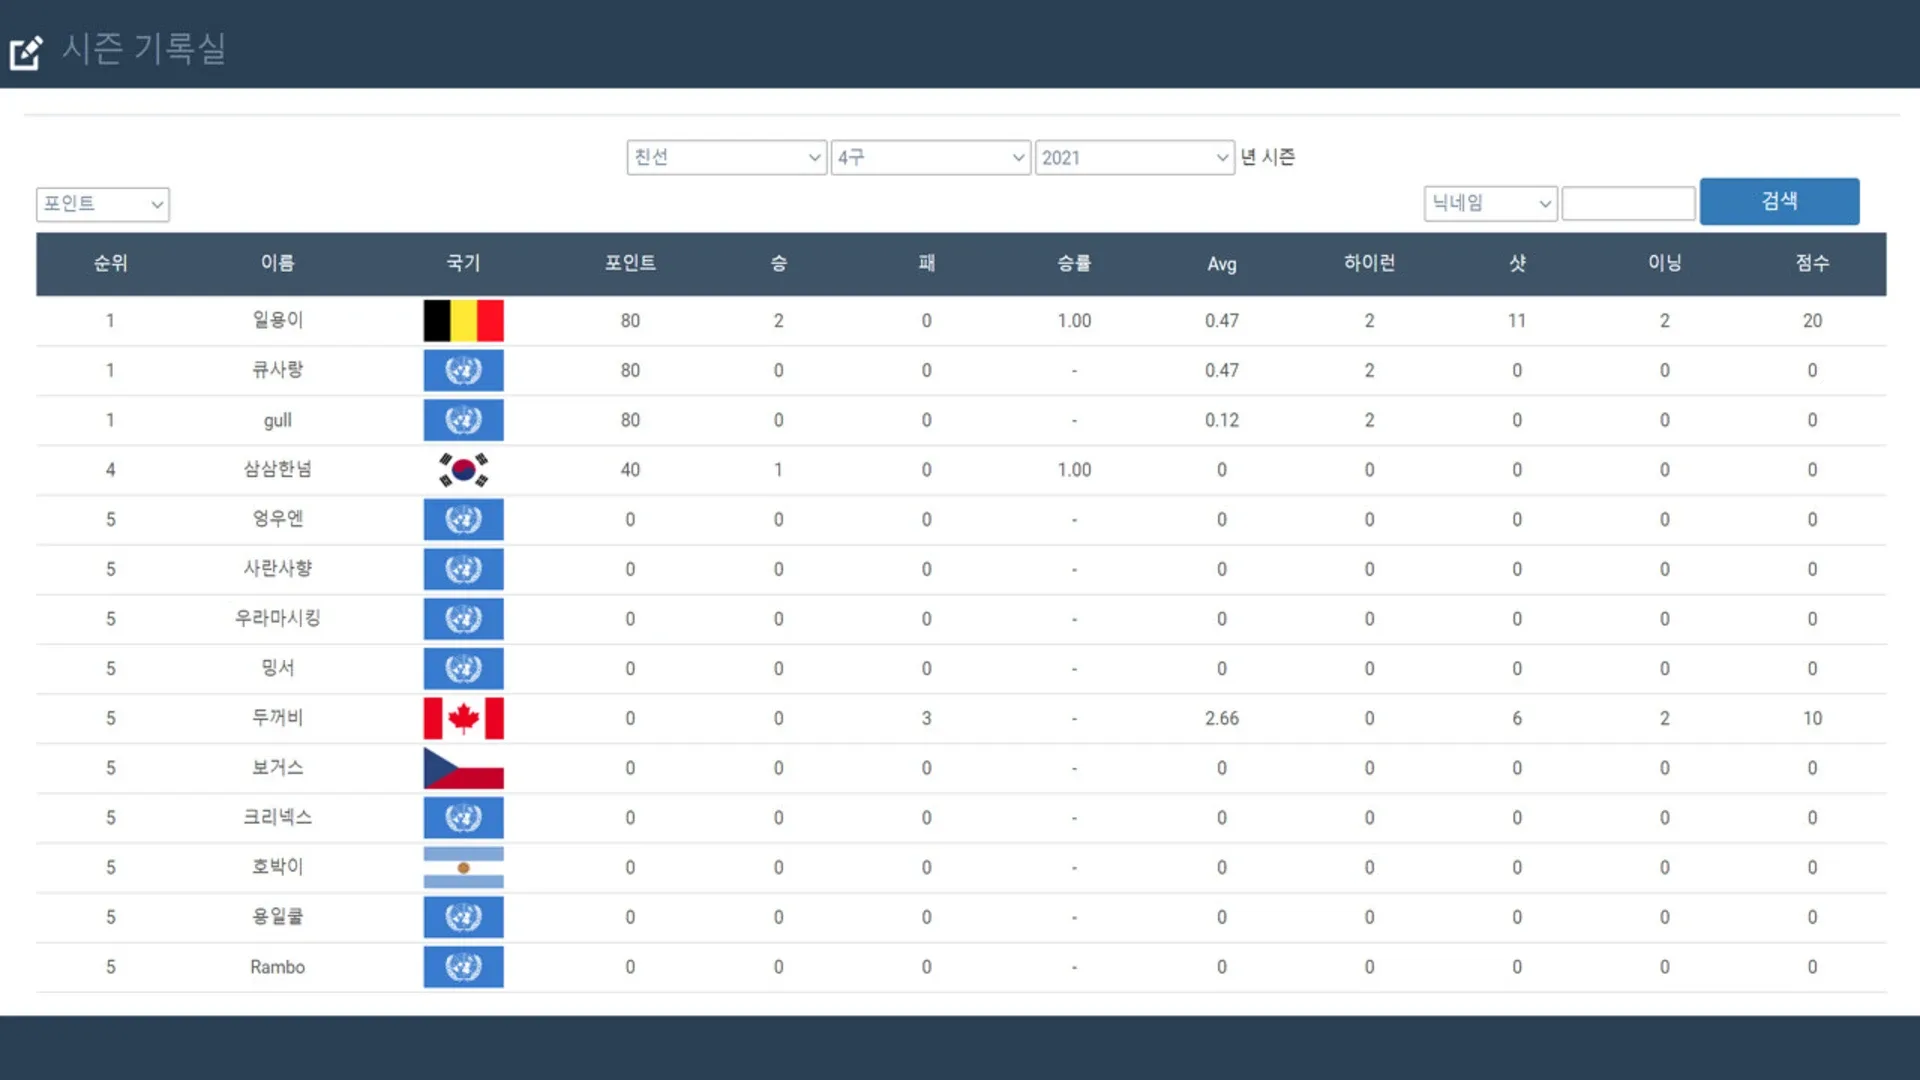Click the nickname search input field
Viewport: 1920px width, 1080px height.
tap(1628, 203)
